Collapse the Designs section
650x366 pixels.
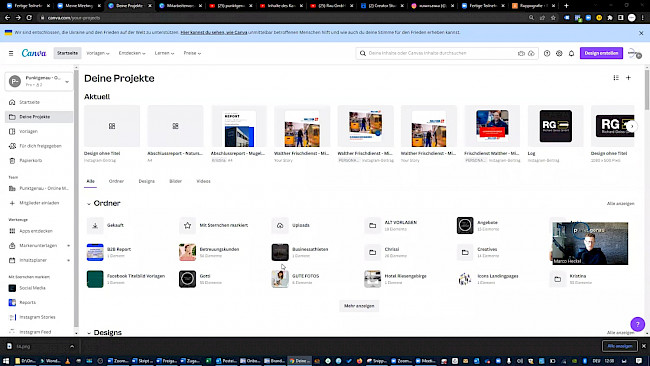tap(89, 333)
